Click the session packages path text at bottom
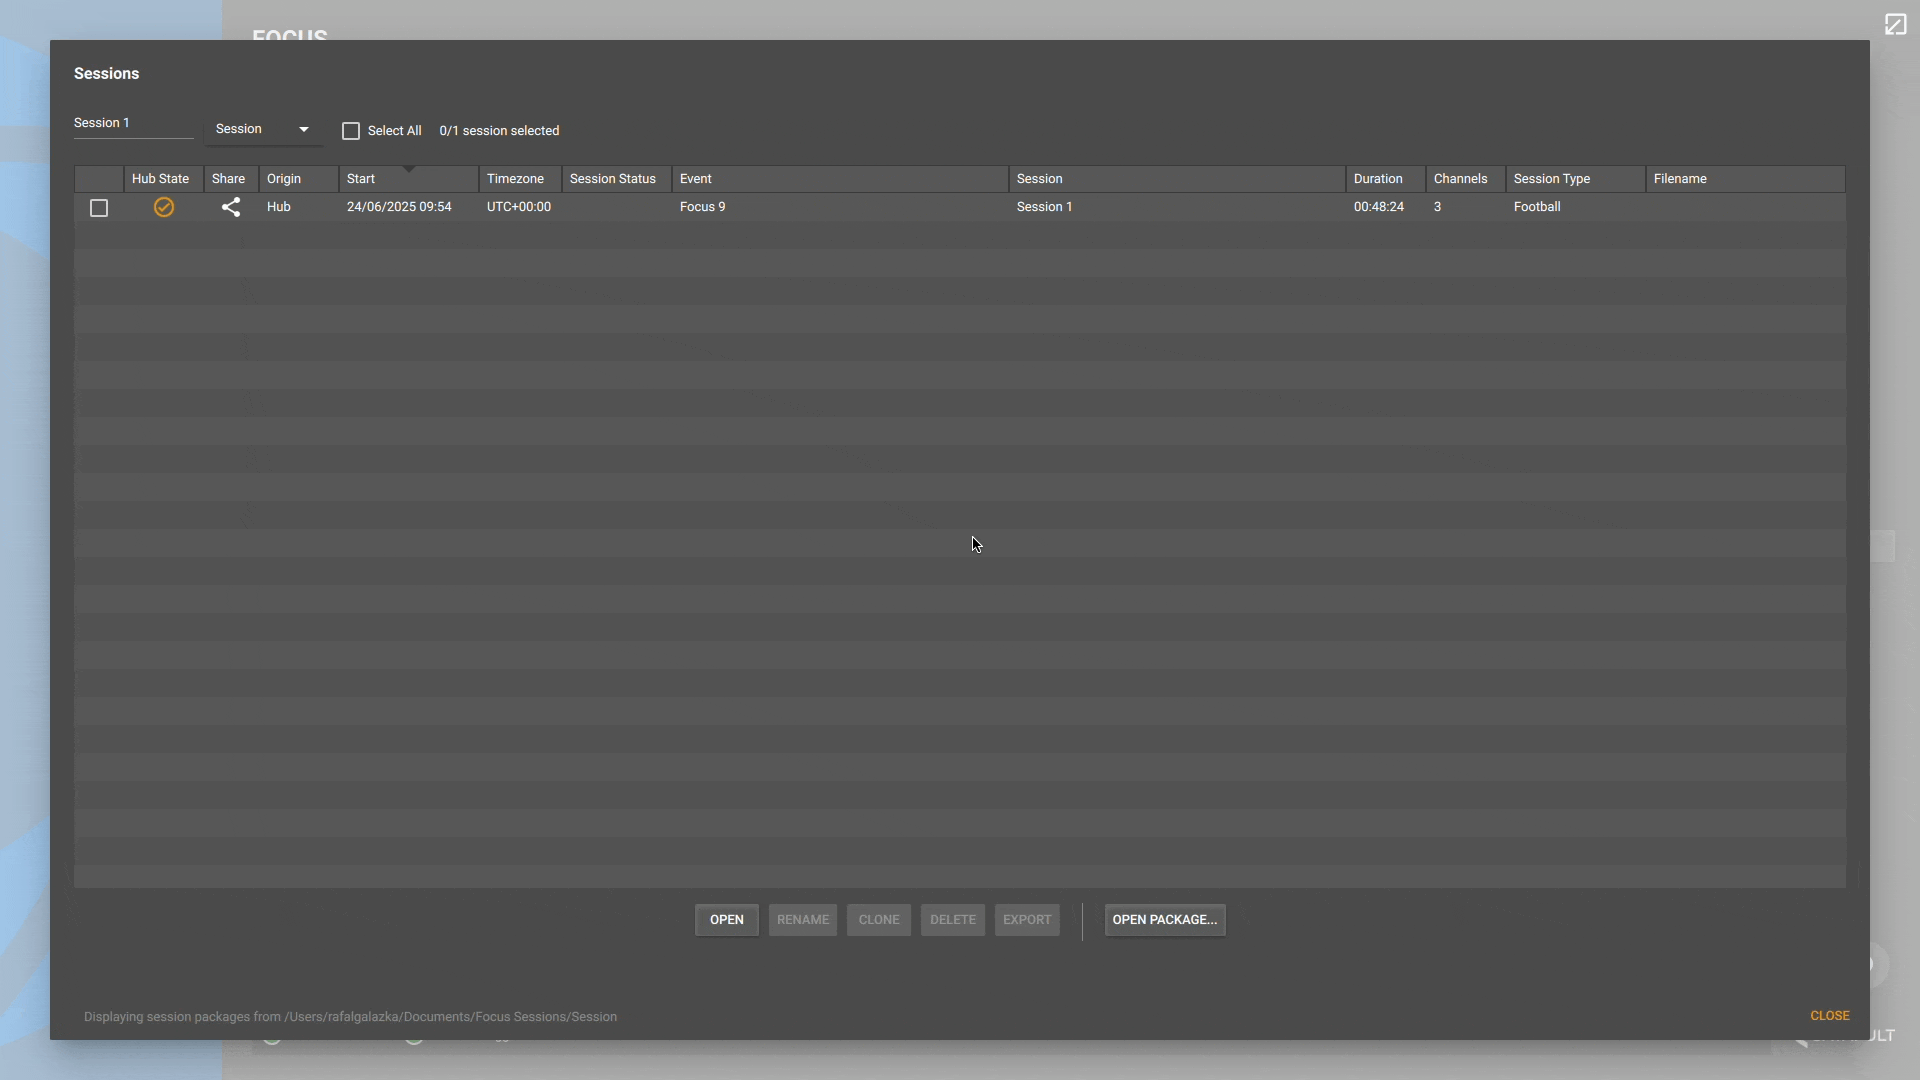The image size is (1920, 1080). click(x=350, y=1017)
